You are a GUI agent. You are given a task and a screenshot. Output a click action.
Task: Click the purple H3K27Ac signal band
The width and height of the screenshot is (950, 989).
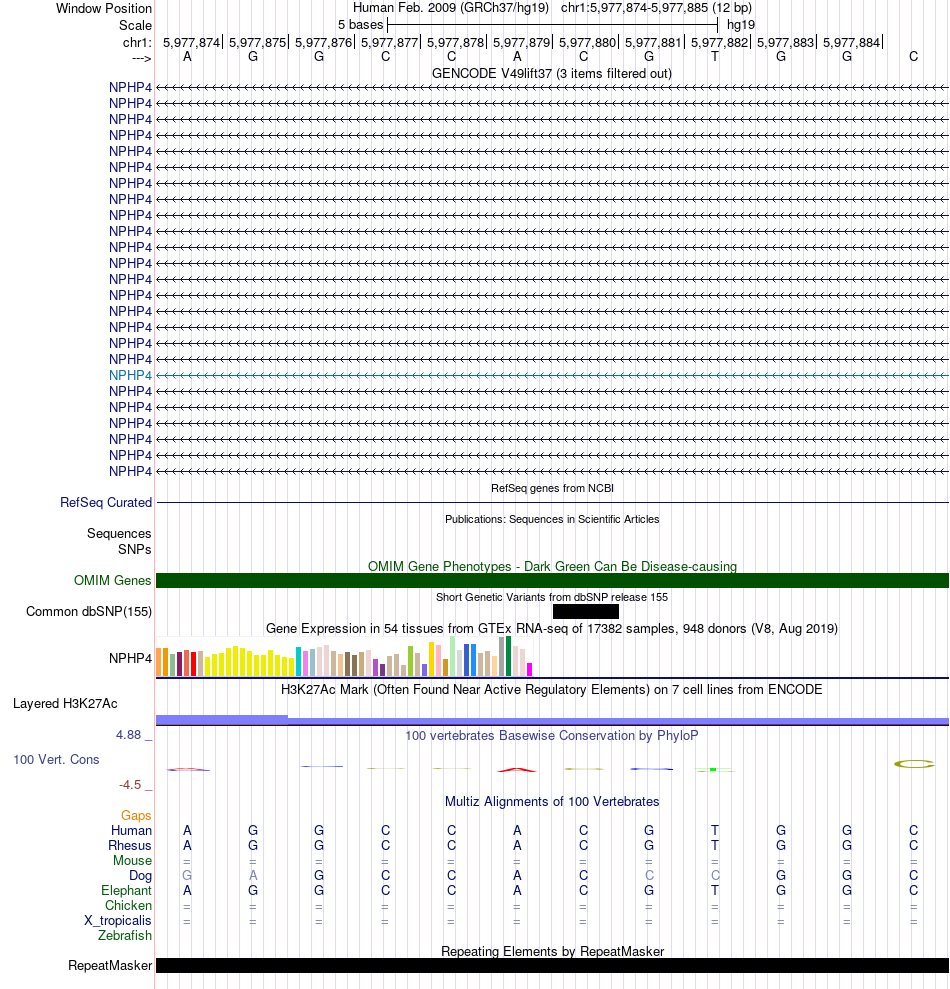pos(552,720)
